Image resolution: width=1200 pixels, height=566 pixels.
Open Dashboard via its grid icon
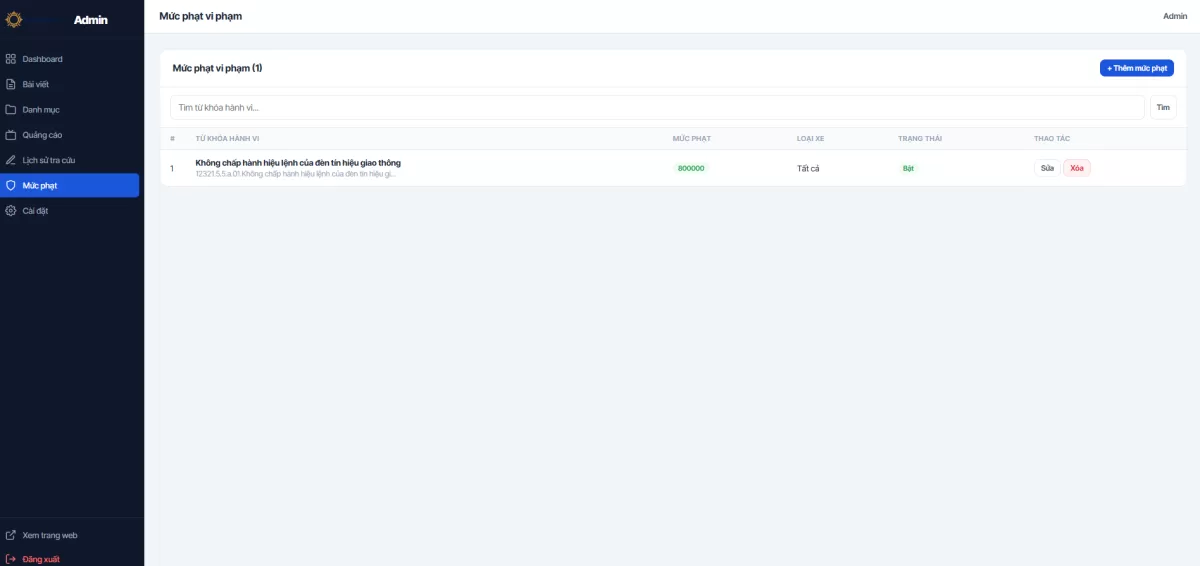(x=11, y=59)
